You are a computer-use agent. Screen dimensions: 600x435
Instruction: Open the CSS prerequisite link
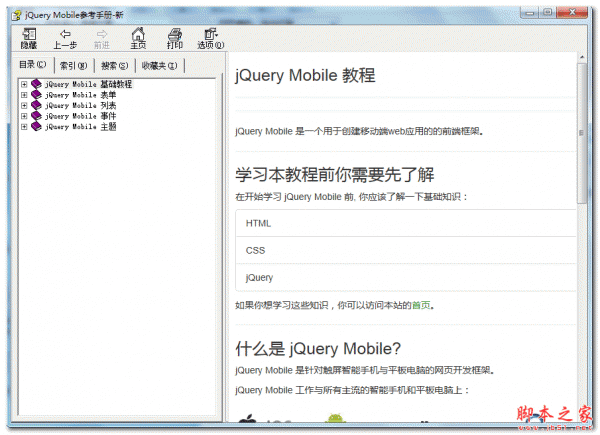(255, 251)
